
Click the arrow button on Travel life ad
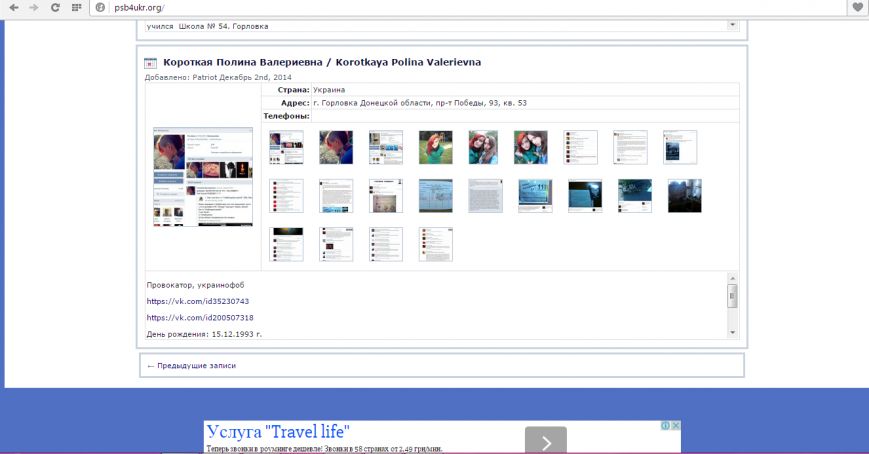[546, 441]
